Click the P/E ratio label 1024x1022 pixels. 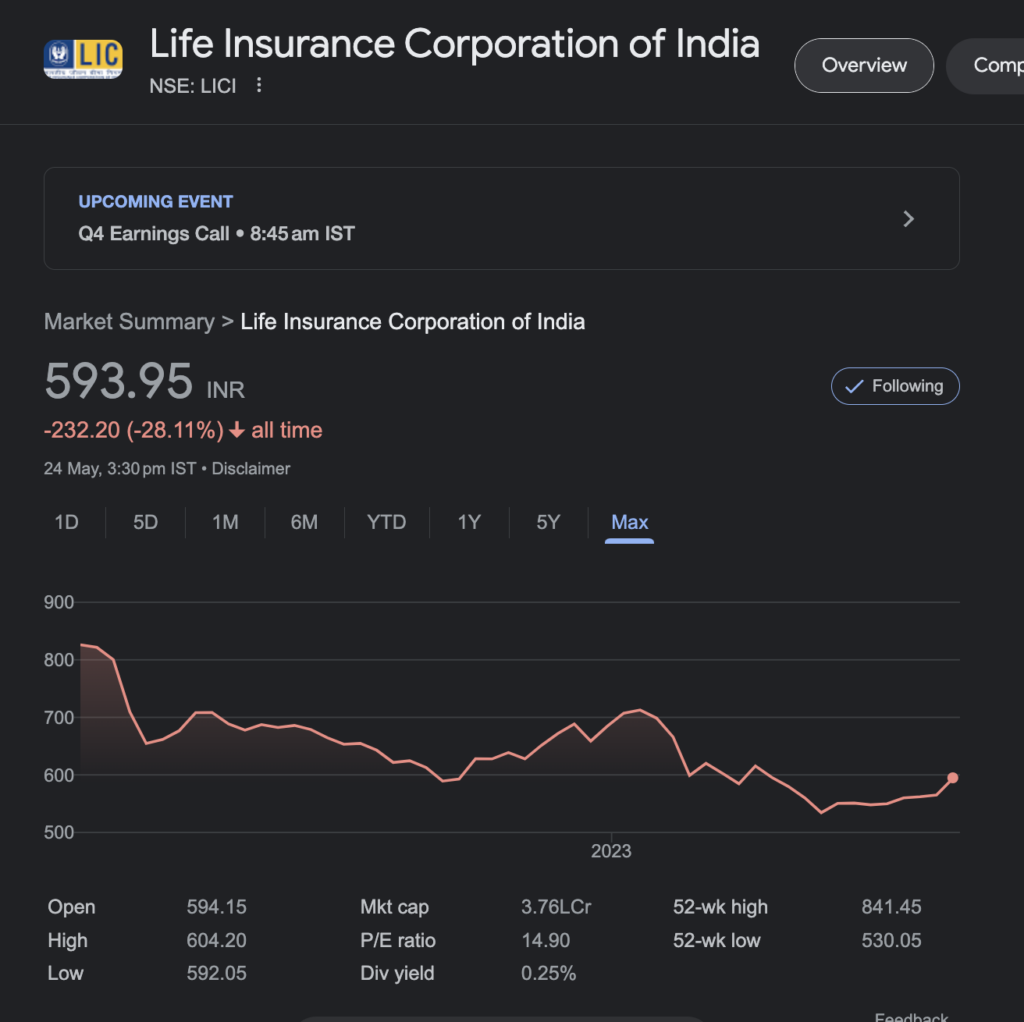coord(398,940)
